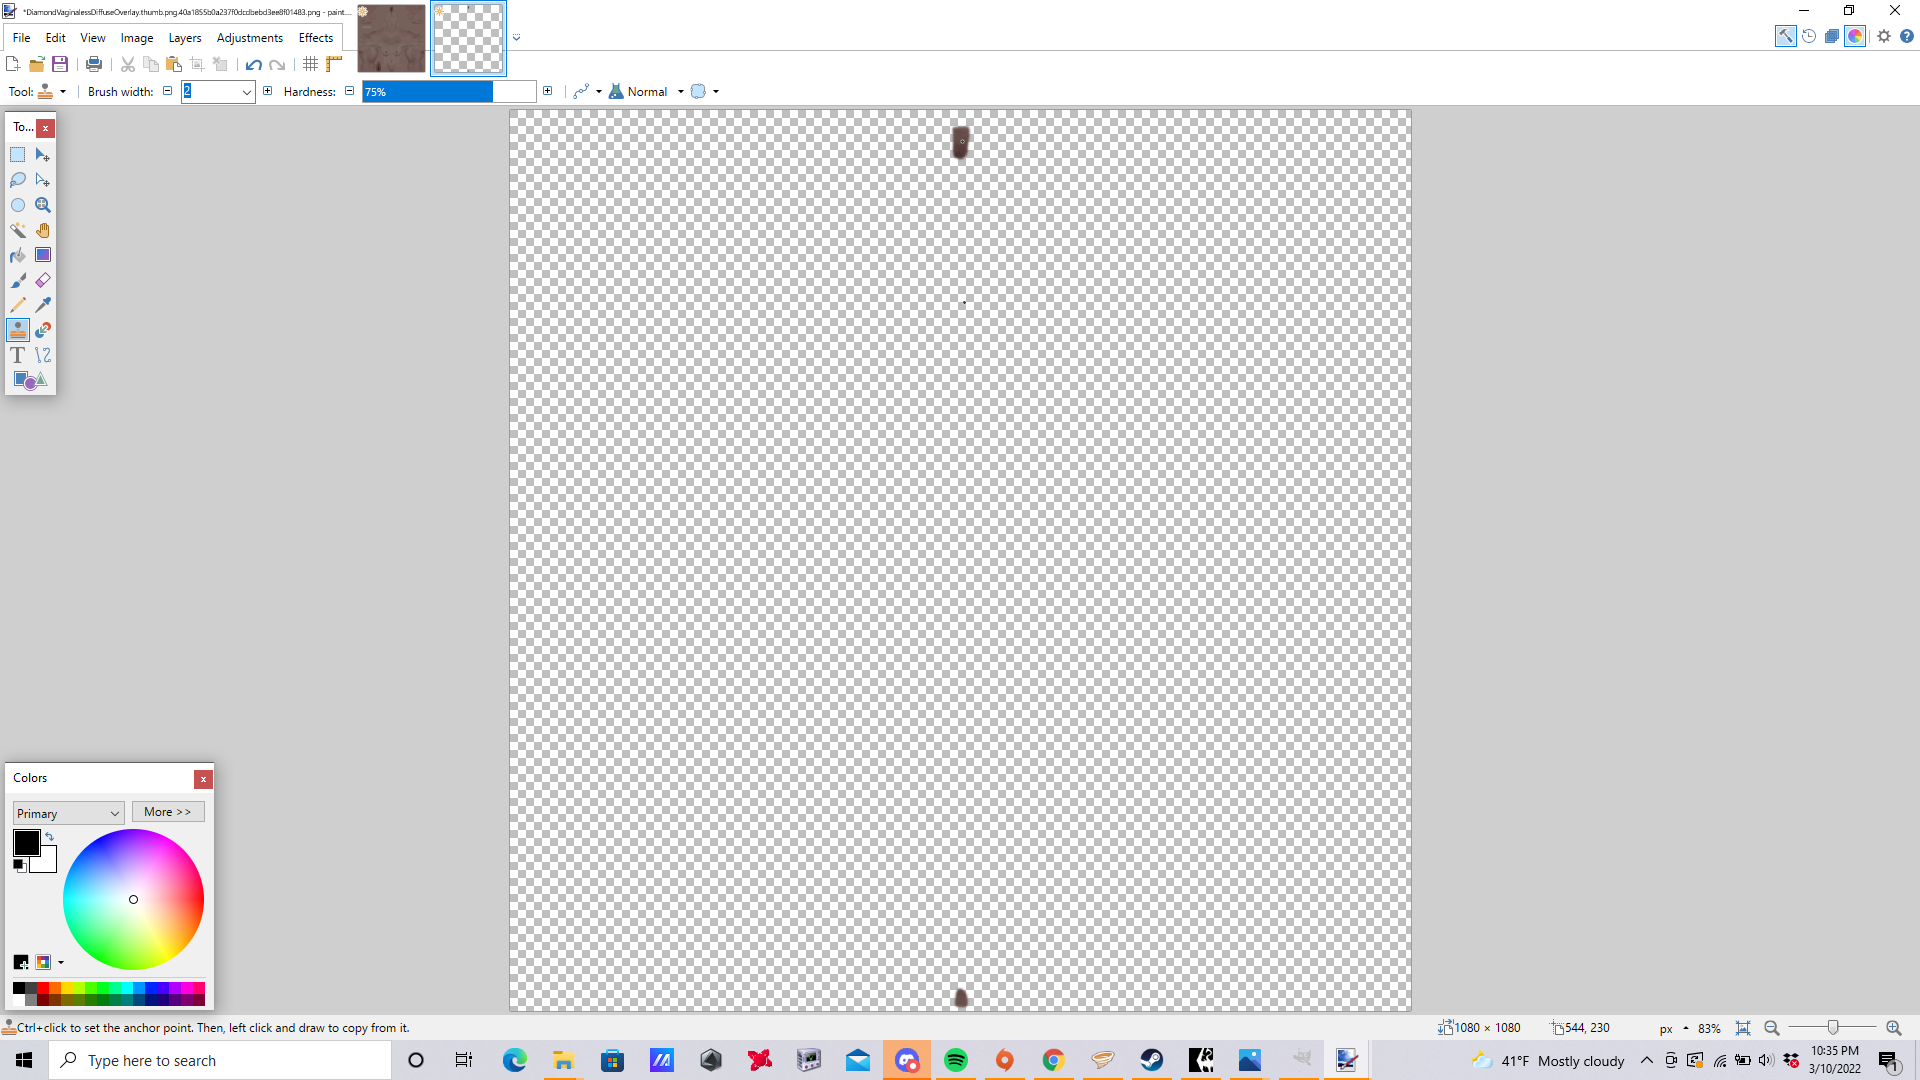Toggle the Layers window button
The width and height of the screenshot is (1920, 1080).
tap(1832, 36)
